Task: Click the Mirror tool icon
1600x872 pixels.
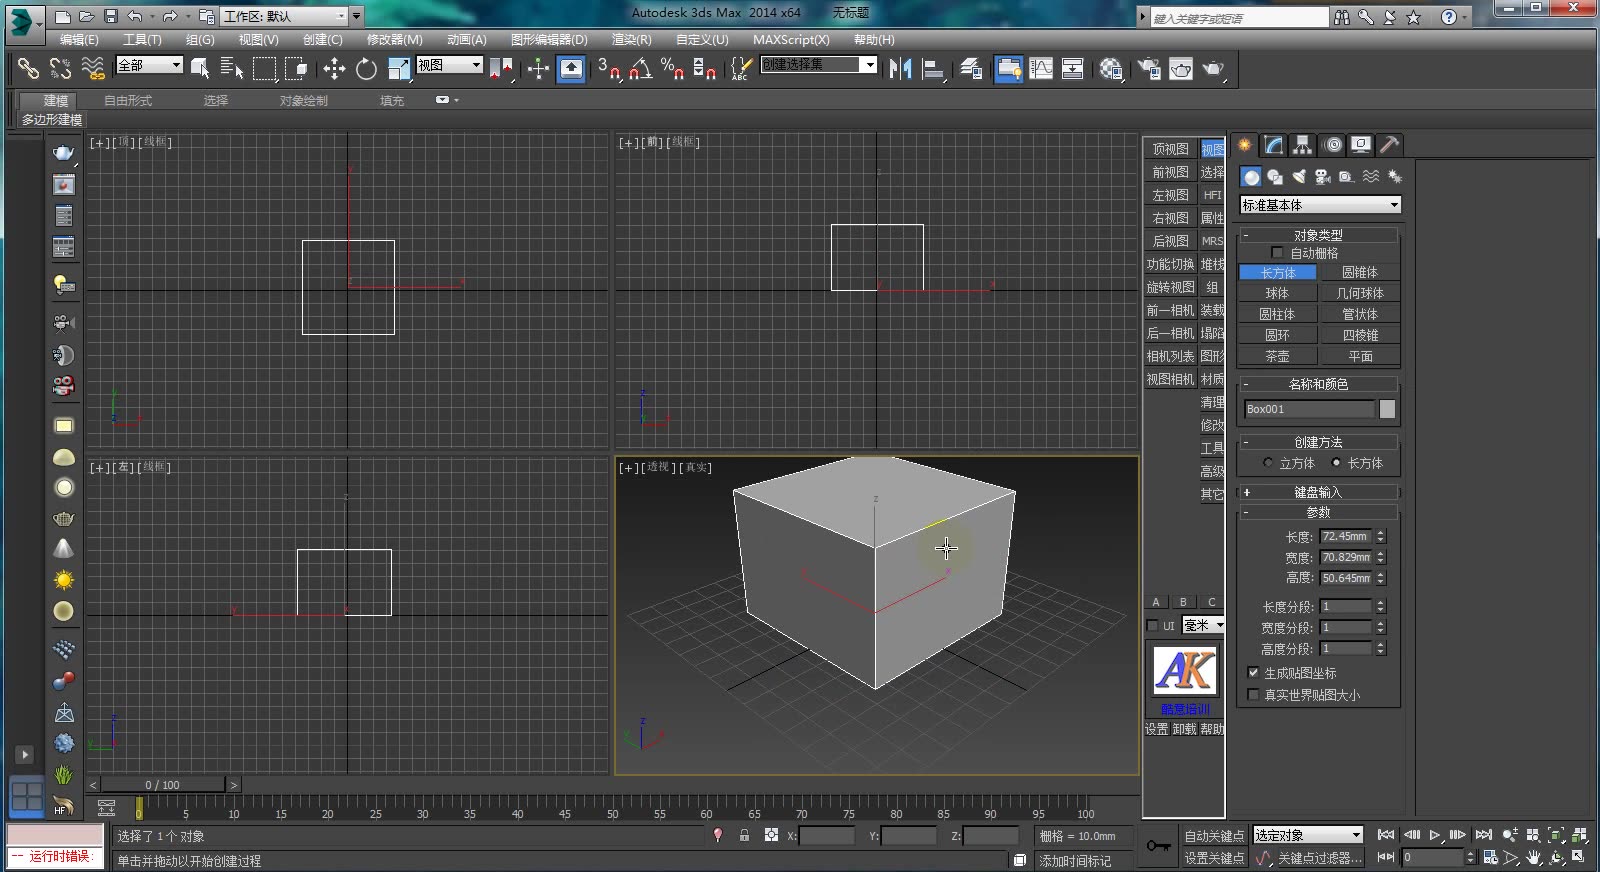Action: coord(899,69)
